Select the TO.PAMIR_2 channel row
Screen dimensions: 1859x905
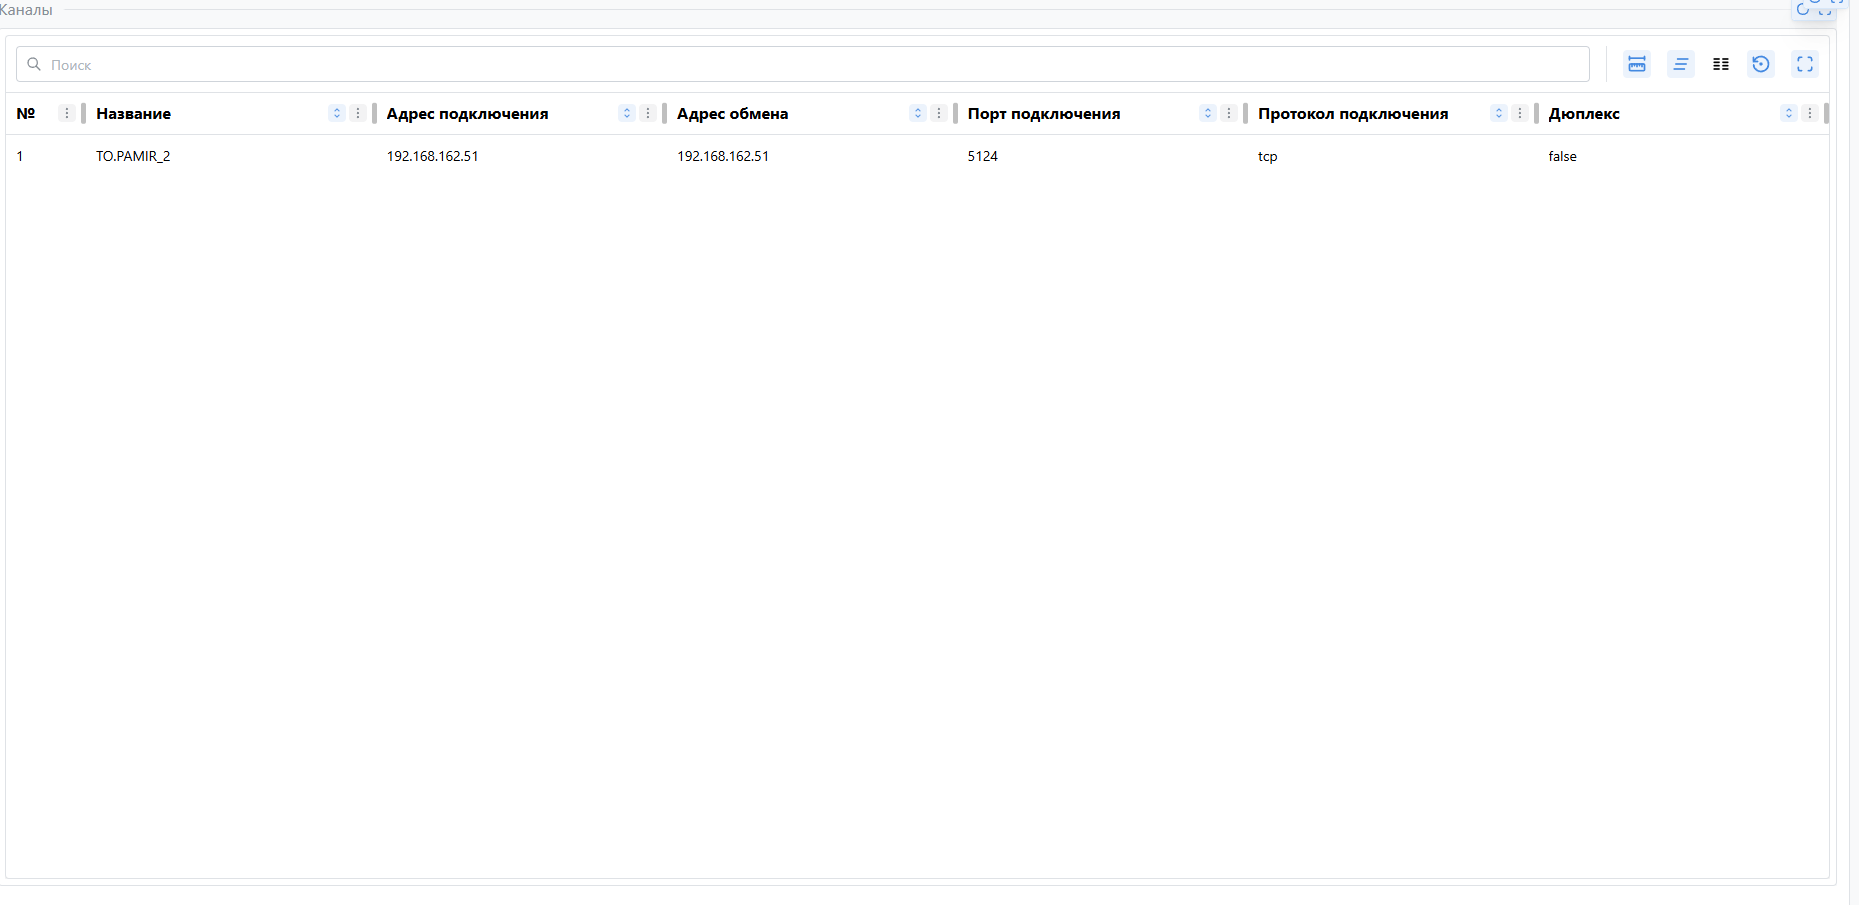pyautogui.click(x=133, y=156)
